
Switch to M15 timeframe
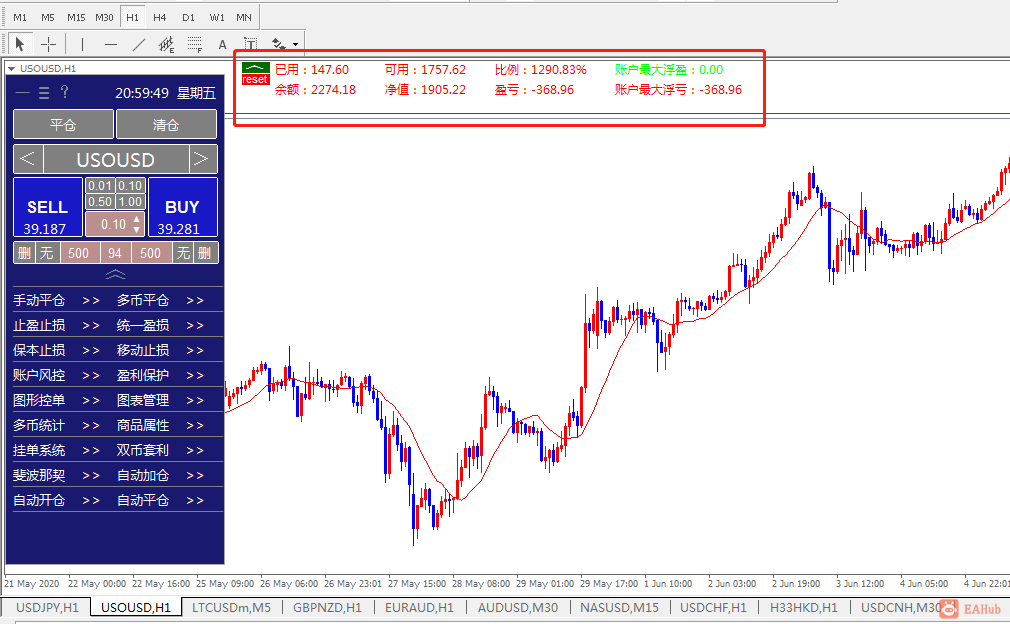(76, 17)
